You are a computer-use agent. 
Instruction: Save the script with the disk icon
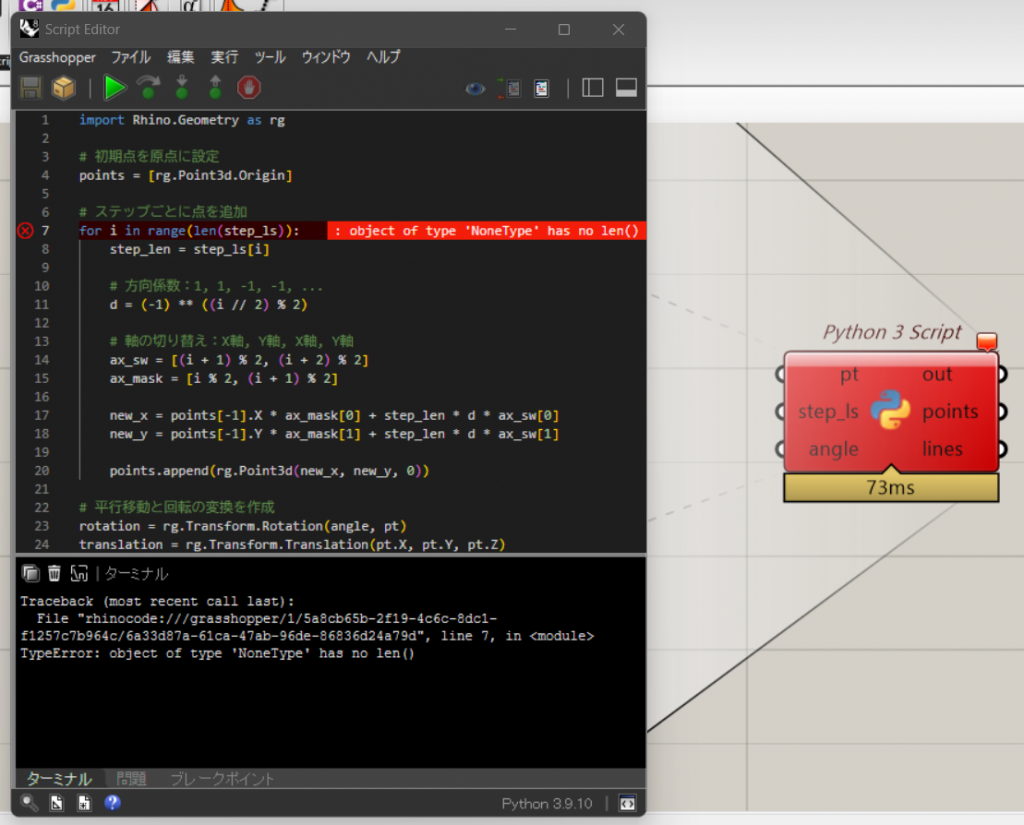pyautogui.click(x=30, y=88)
